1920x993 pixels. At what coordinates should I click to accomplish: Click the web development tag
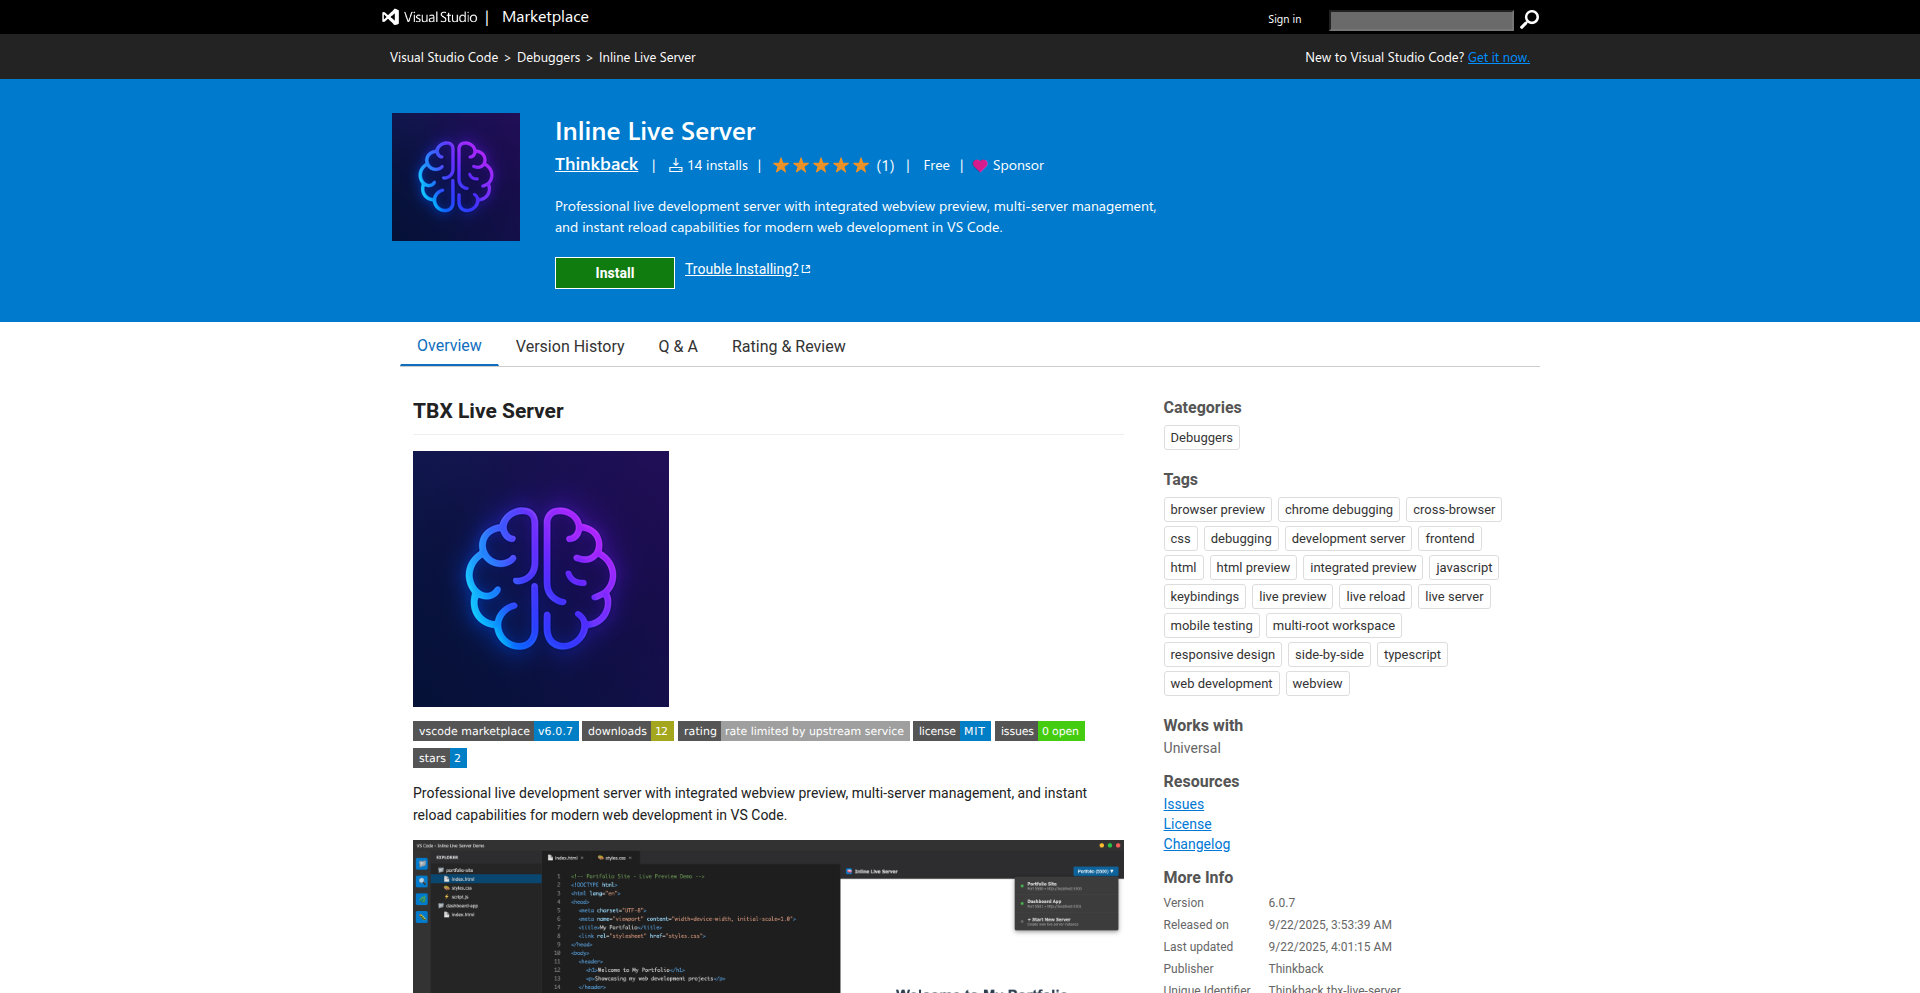tap(1221, 684)
